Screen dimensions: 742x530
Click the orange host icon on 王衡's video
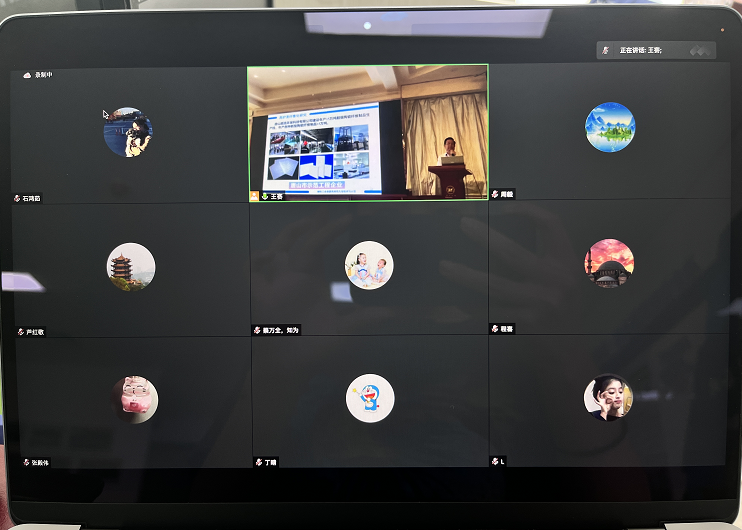point(254,196)
